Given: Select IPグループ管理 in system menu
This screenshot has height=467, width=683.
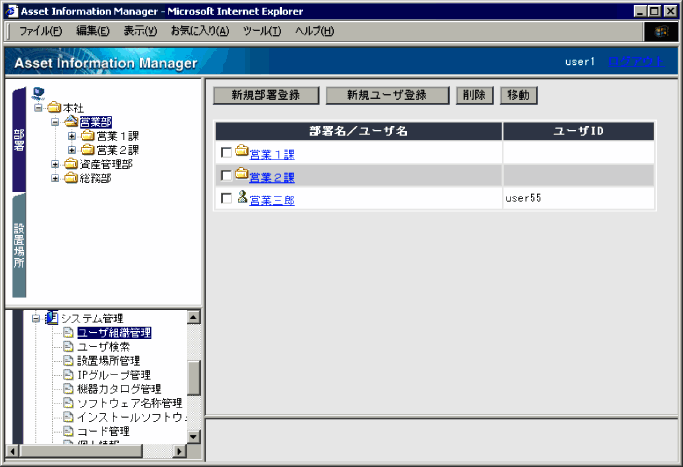Looking at the screenshot, I should click(x=114, y=375).
